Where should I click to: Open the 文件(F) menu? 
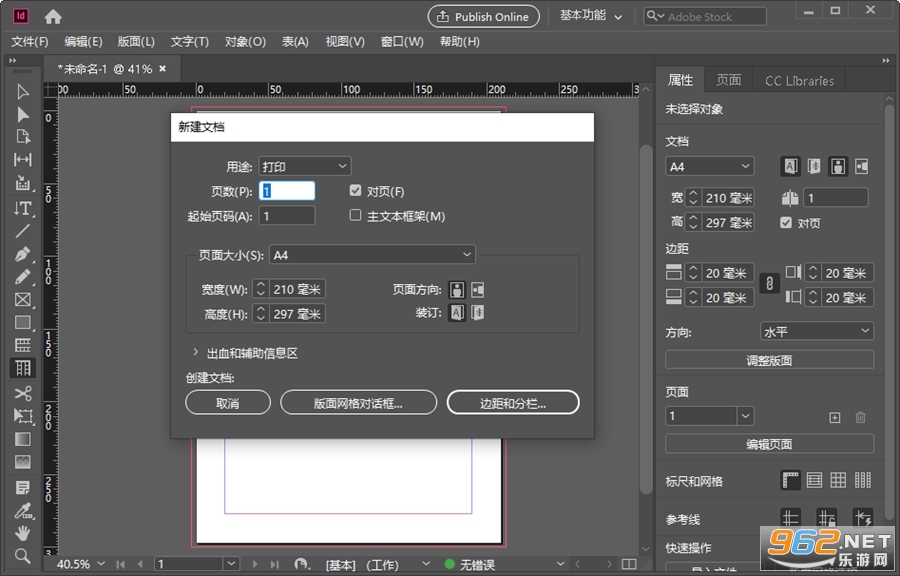tap(30, 41)
